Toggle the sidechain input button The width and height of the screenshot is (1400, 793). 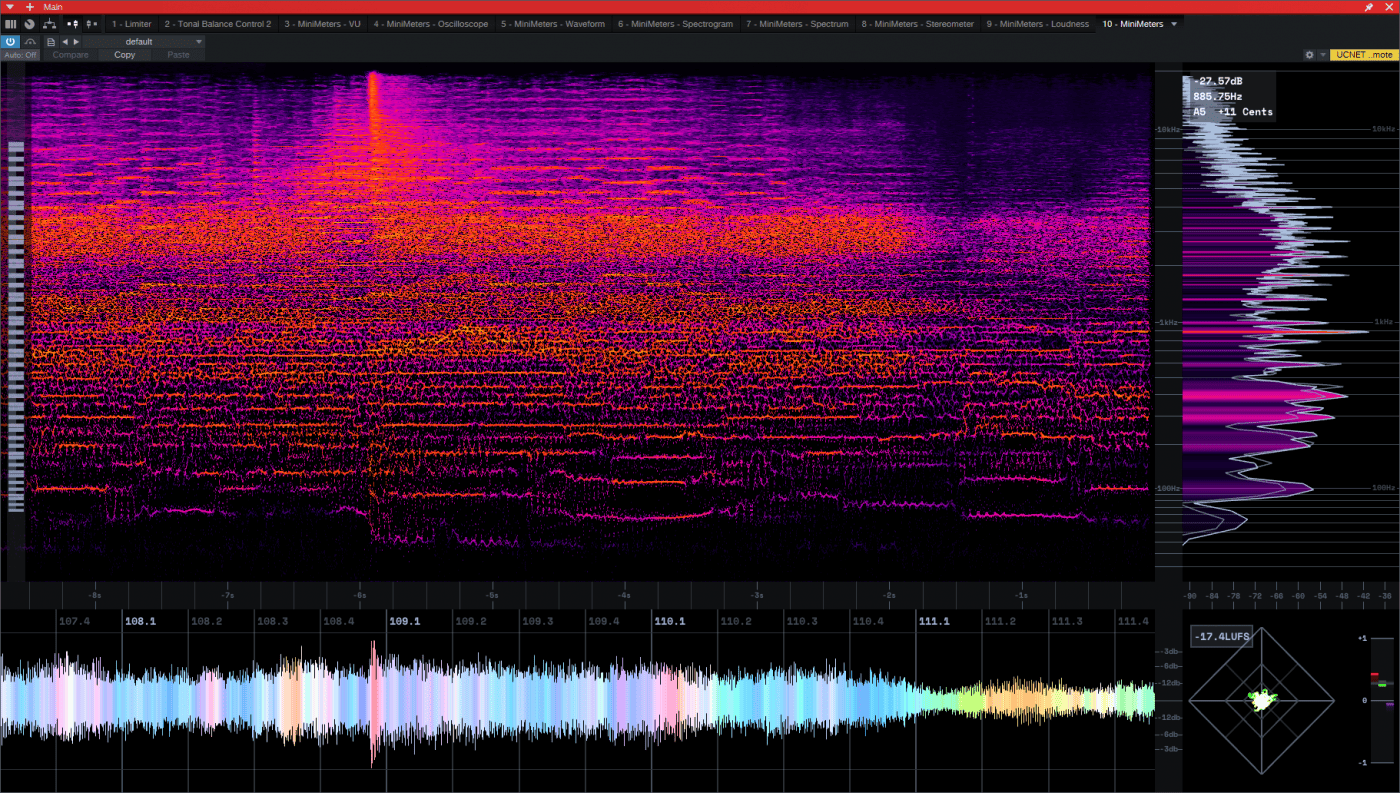[x=31, y=42]
